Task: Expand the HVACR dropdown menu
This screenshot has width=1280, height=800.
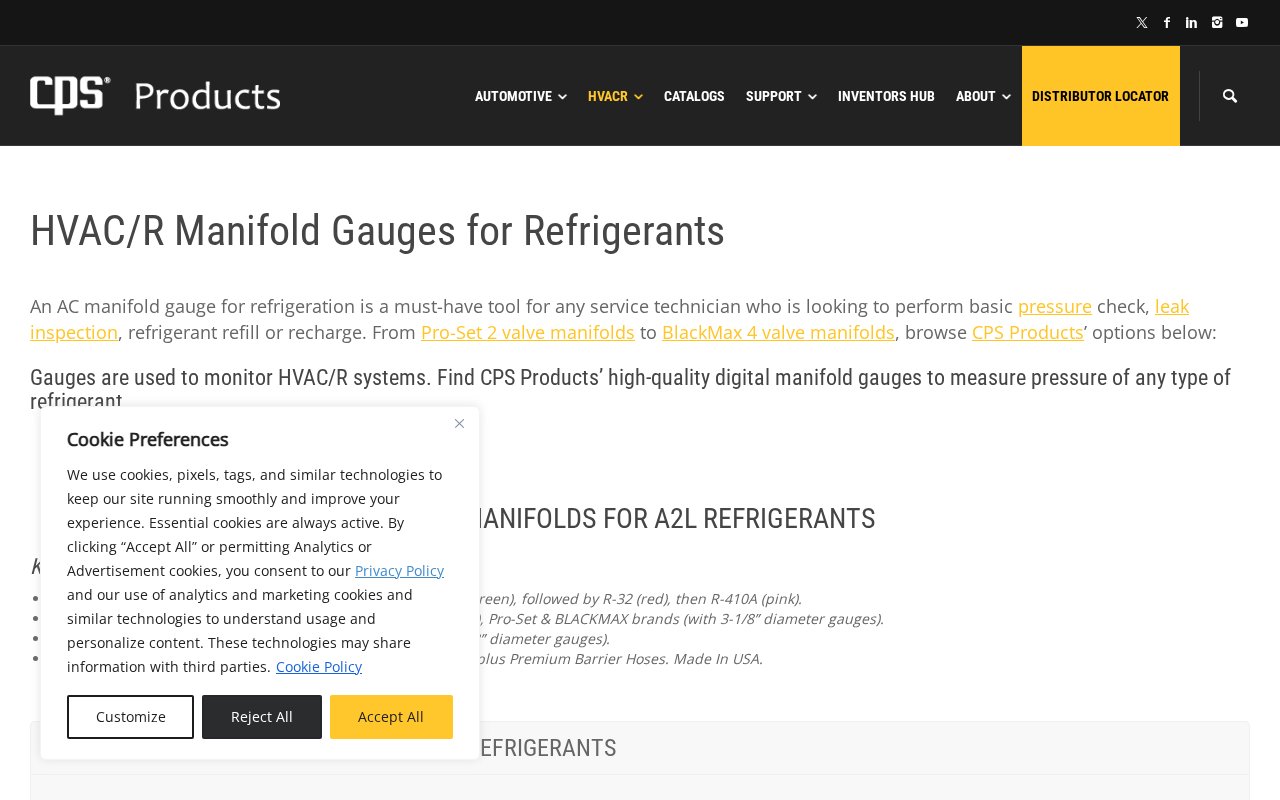Action: coord(614,96)
